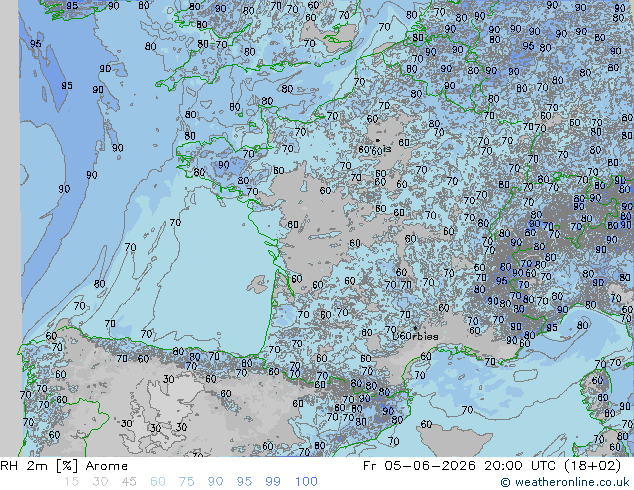634x490 pixels.
Task: Choose the 90 legend color label
Action: pyautogui.click(x=216, y=482)
